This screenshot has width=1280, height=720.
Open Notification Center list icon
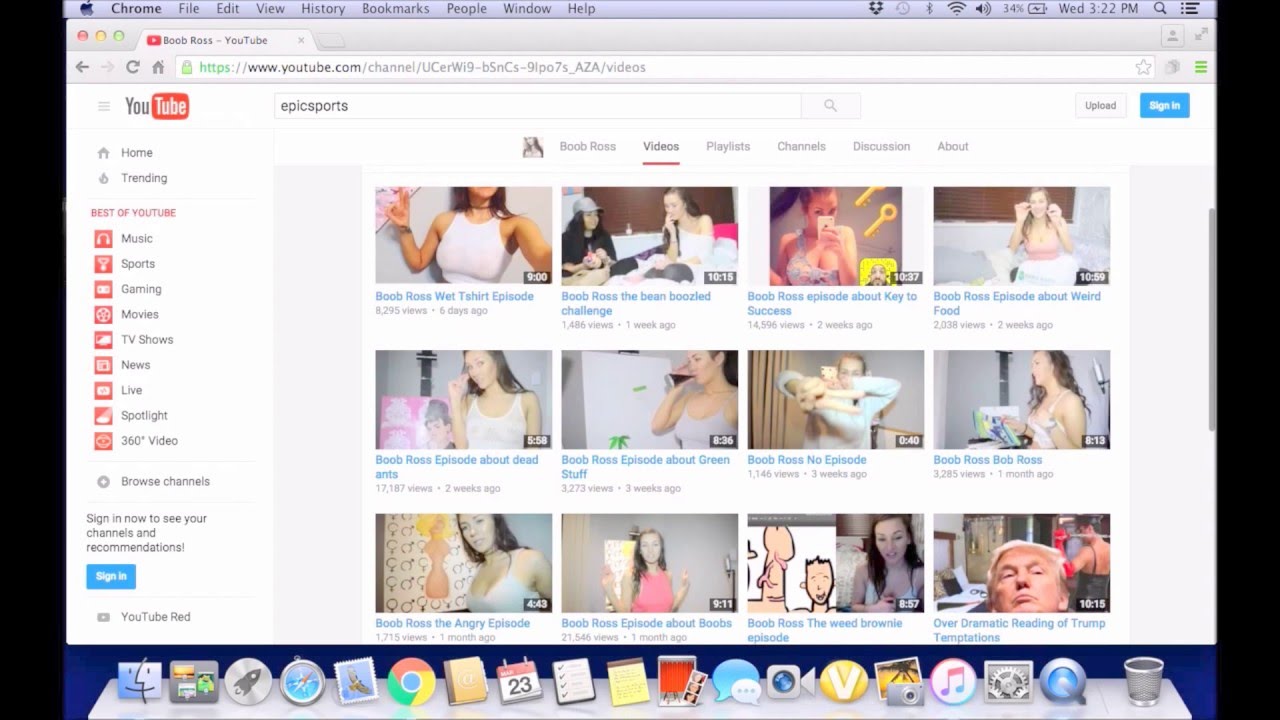tap(1189, 8)
